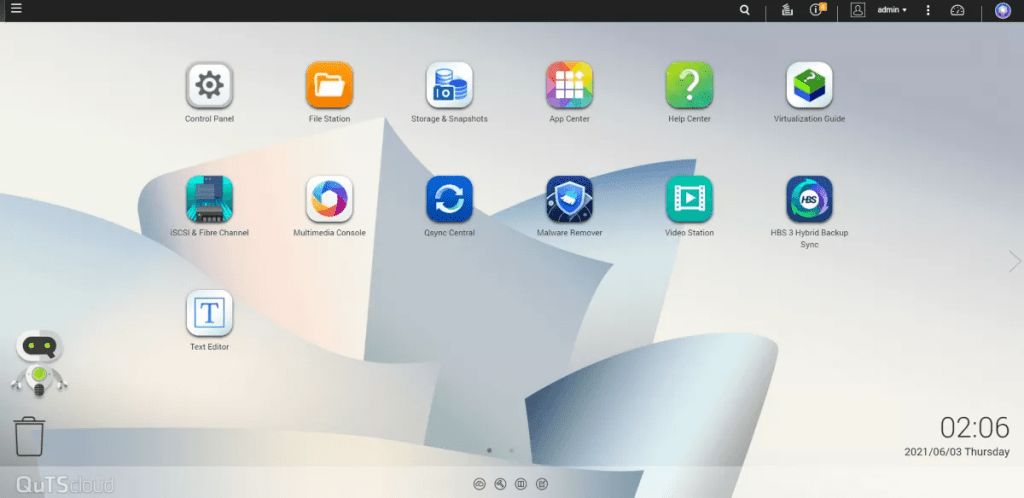Open HBS 3 Hybrid Backup Sync
1024x498 pixels.
click(809, 199)
